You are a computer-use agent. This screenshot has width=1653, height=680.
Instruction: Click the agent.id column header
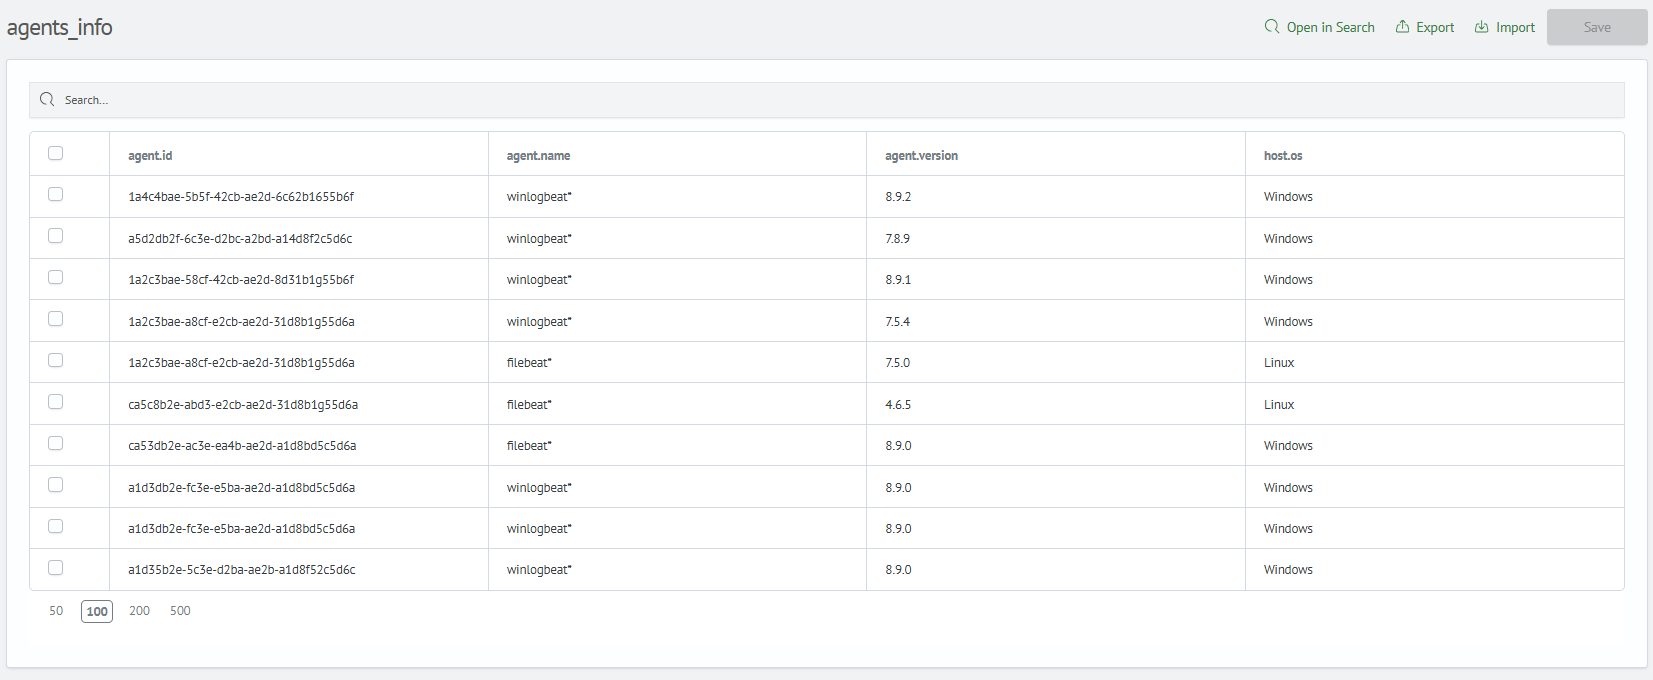(150, 155)
